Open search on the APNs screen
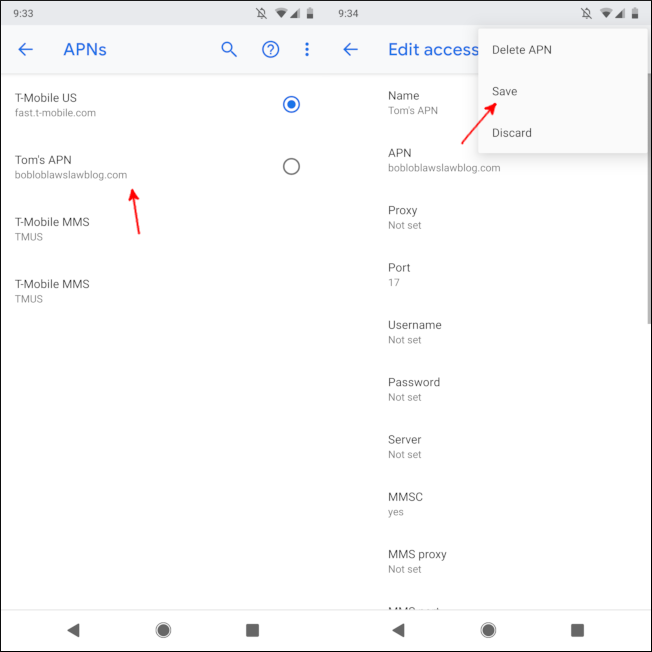This screenshot has height=652, width=652. pos(229,49)
